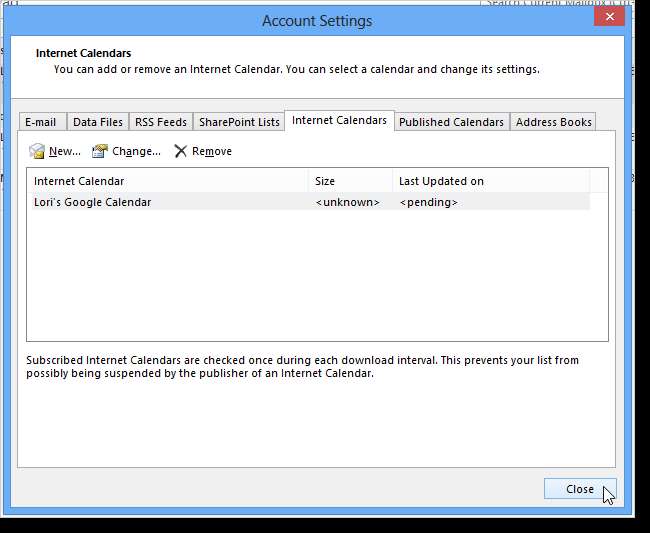Click the Change settings icon
This screenshot has height=533, width=650.
(x=100, y=151)
